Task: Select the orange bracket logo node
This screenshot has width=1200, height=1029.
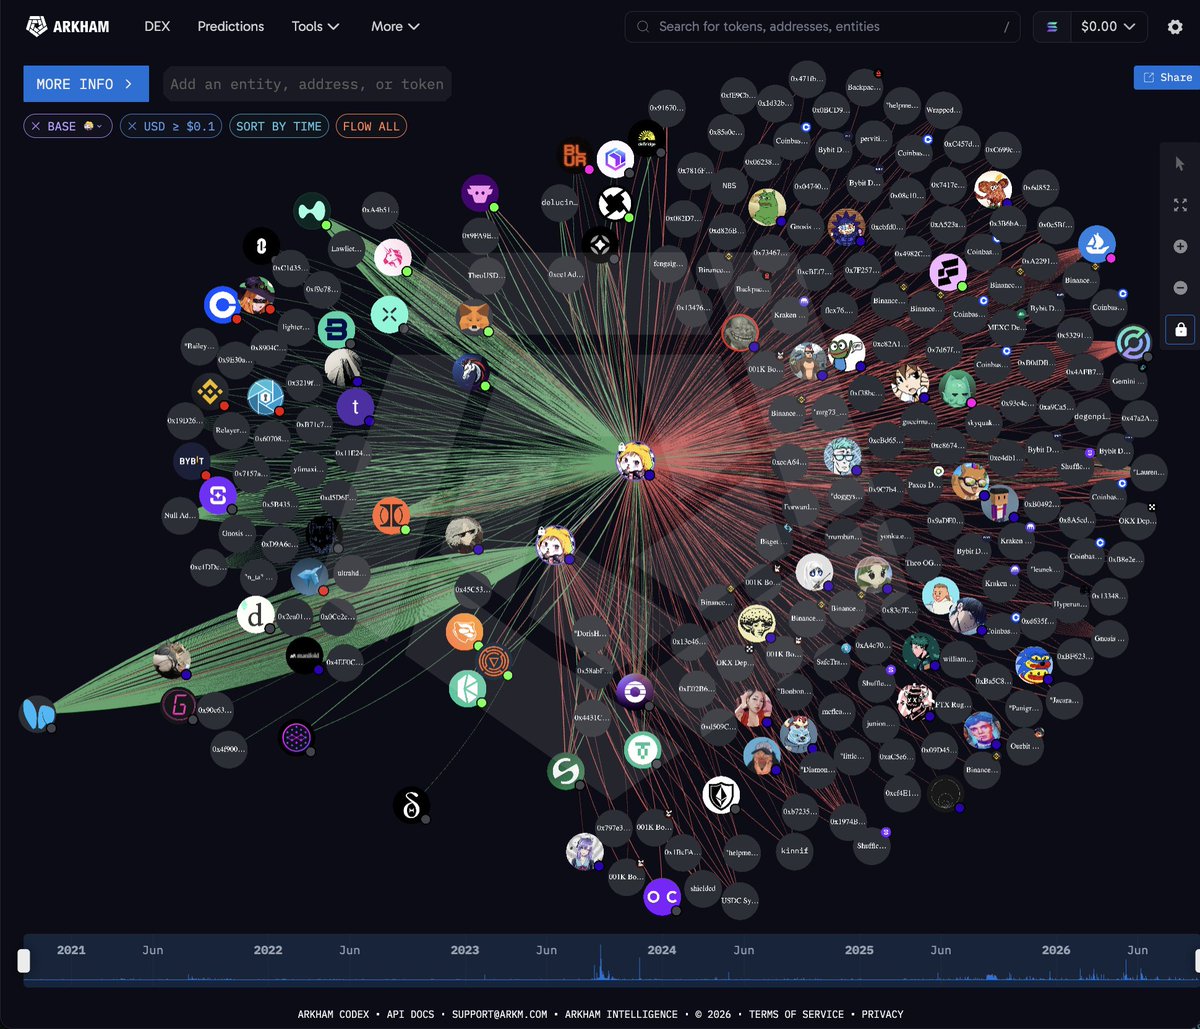Action: (x=390, y=516)
